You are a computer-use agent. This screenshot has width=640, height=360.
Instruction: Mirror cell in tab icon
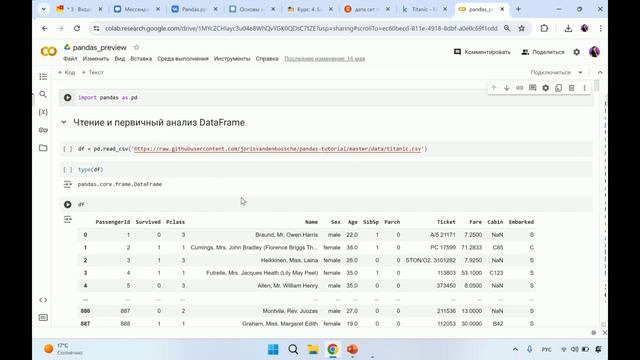point(558,88)
